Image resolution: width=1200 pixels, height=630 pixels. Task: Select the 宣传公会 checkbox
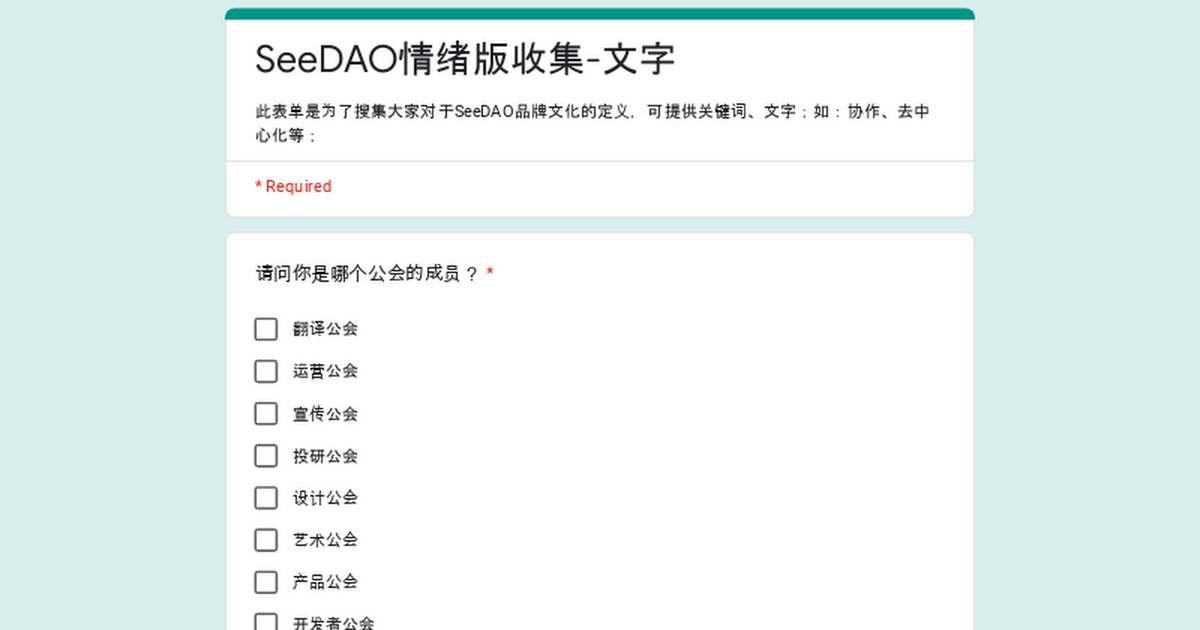(266, 413)
